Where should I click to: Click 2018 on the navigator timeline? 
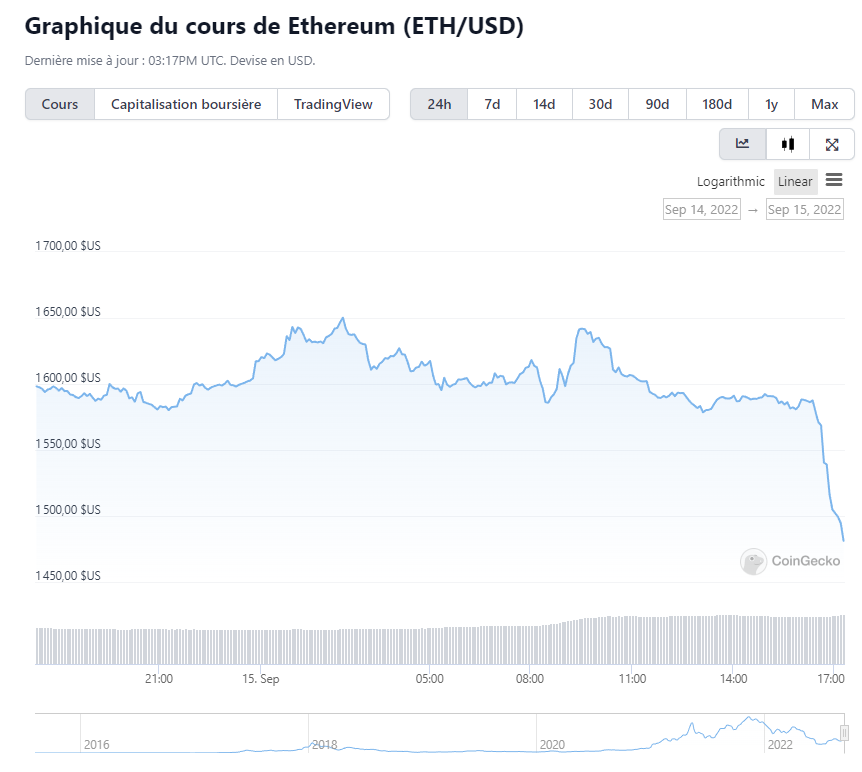point(324,744)
